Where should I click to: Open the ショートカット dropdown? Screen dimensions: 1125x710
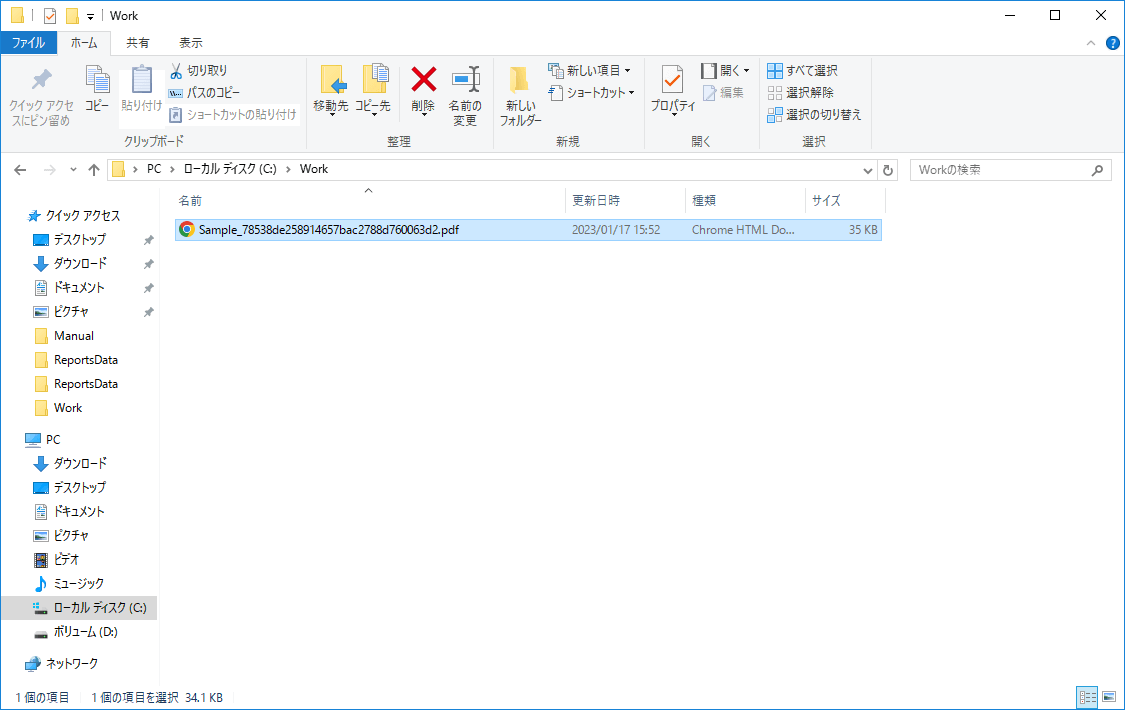pos(592,93)
